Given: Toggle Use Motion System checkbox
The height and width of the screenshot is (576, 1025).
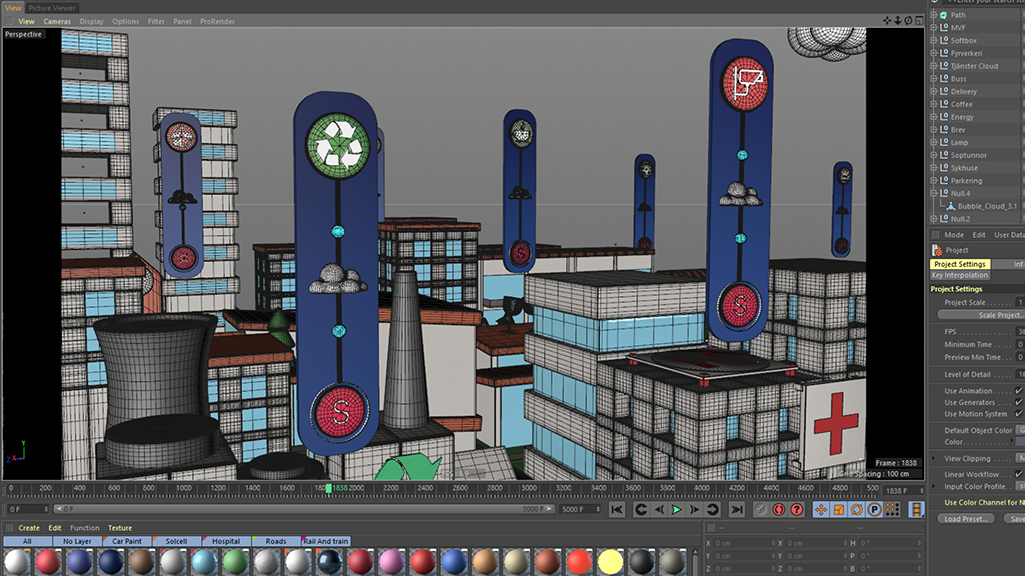Looking at the screenshot, I should click(1018, 414).
